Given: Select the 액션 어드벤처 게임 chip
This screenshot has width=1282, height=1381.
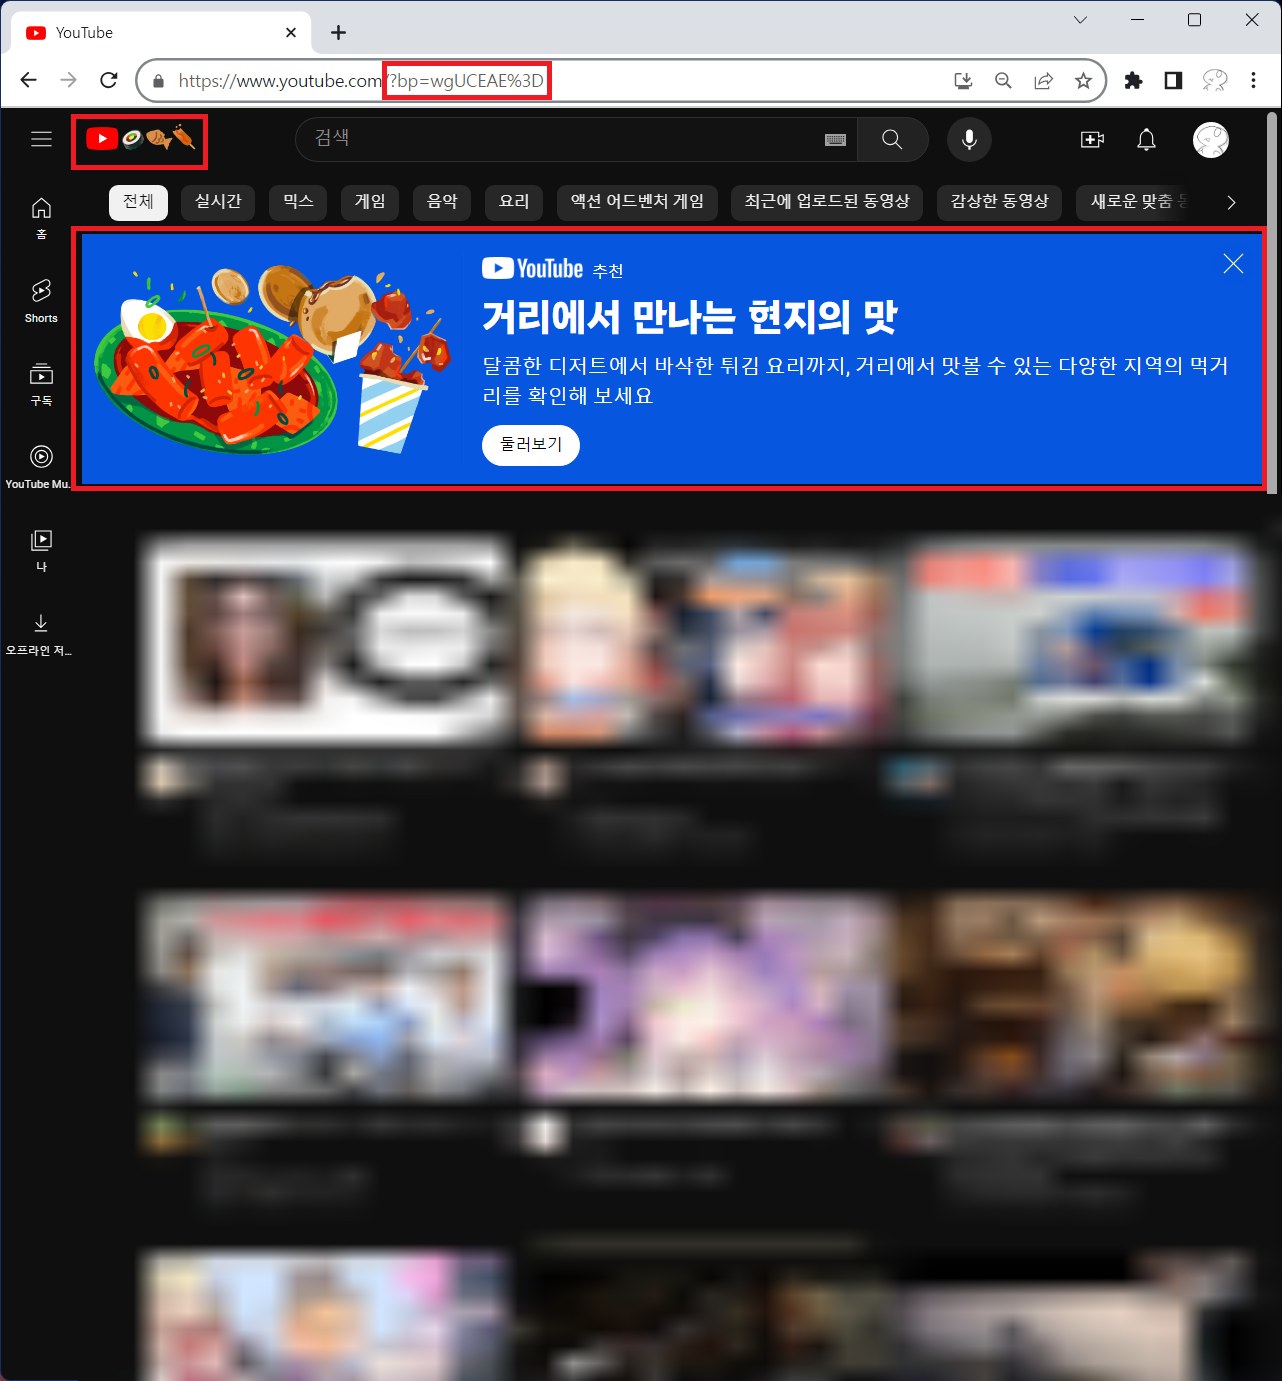Looking at the screenshot, I should pyautogui.click(x=637, y=202).
